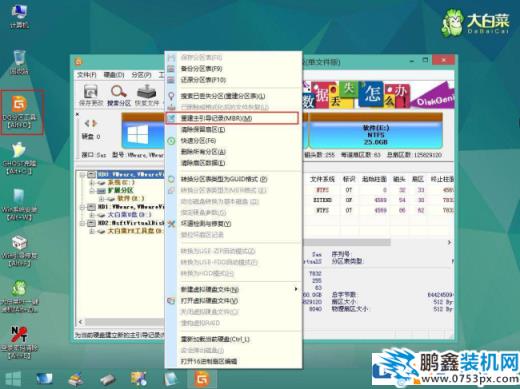Click the Search Partition (搜索分区) toolbar icon
This screenshot has height=389, width=520.
(x=119, y=95)
